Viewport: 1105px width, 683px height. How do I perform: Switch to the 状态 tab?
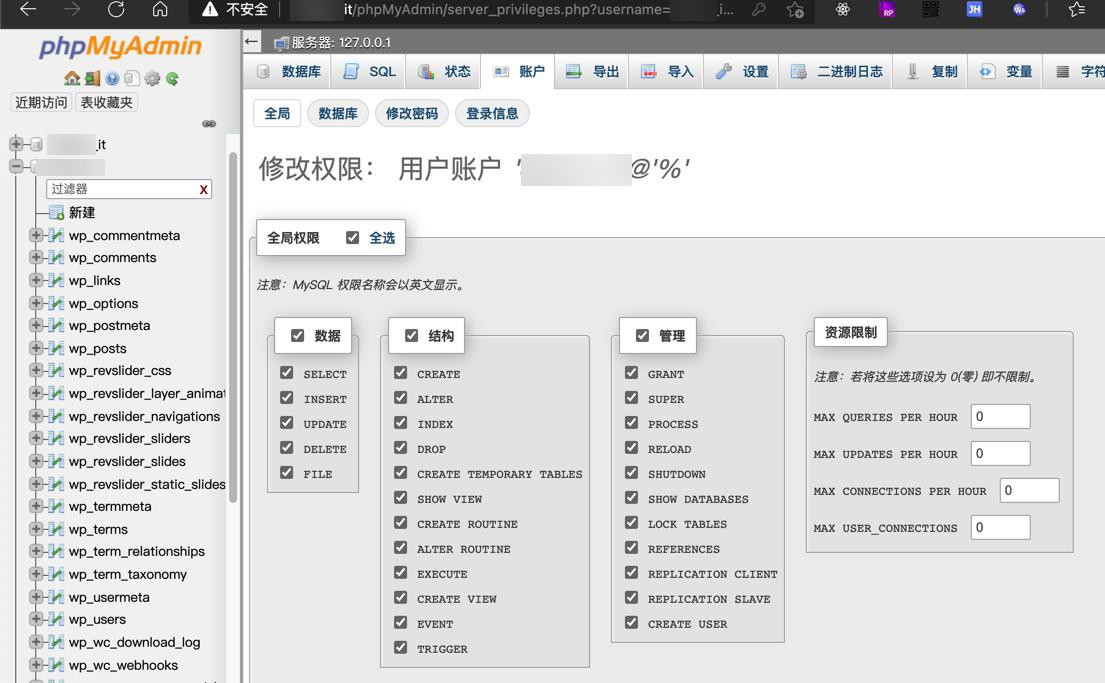click(444, 71)
